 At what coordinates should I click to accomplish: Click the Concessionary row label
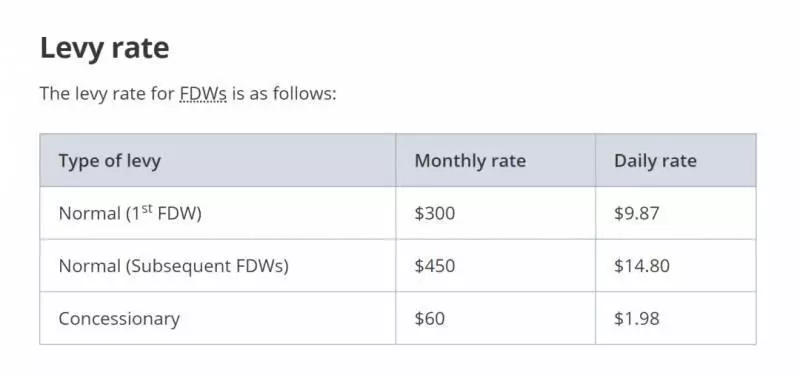coord(119,319)
